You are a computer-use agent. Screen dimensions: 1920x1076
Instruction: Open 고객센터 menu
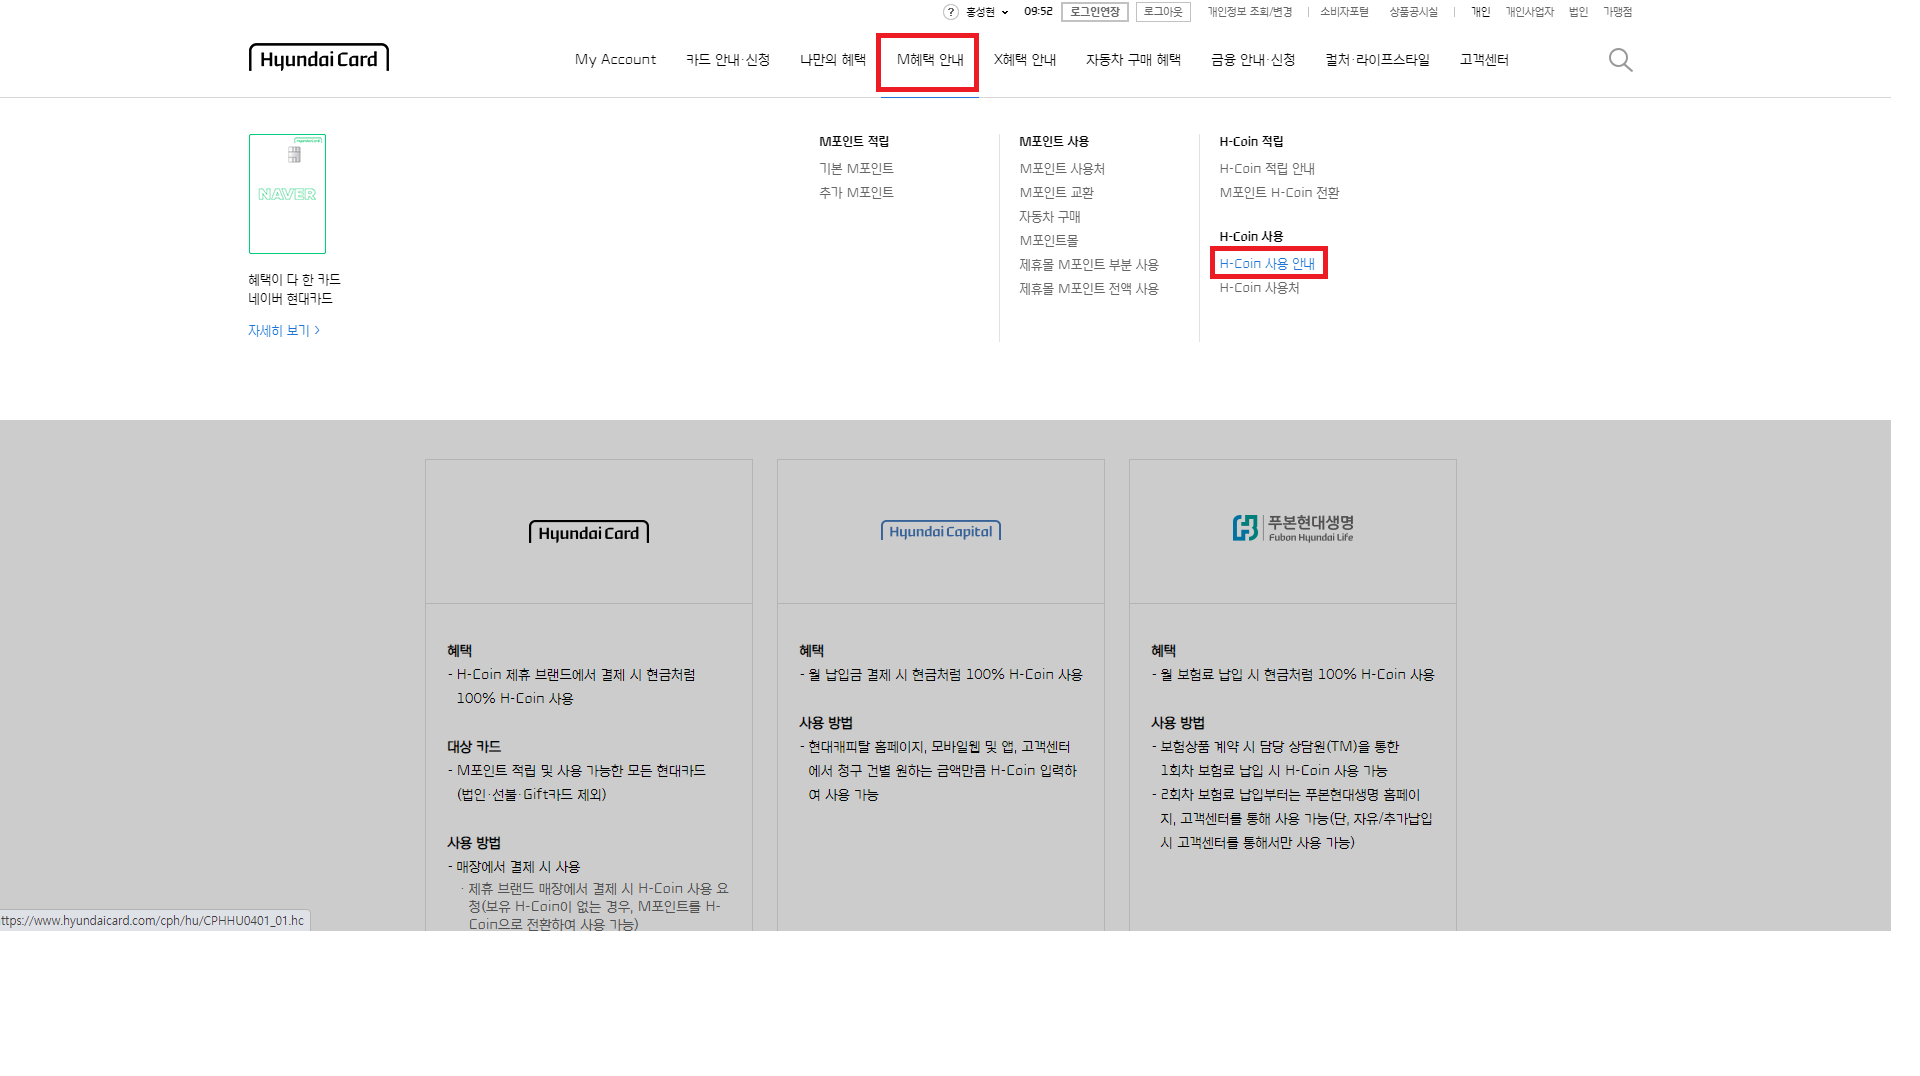[x=1484, y=60]
